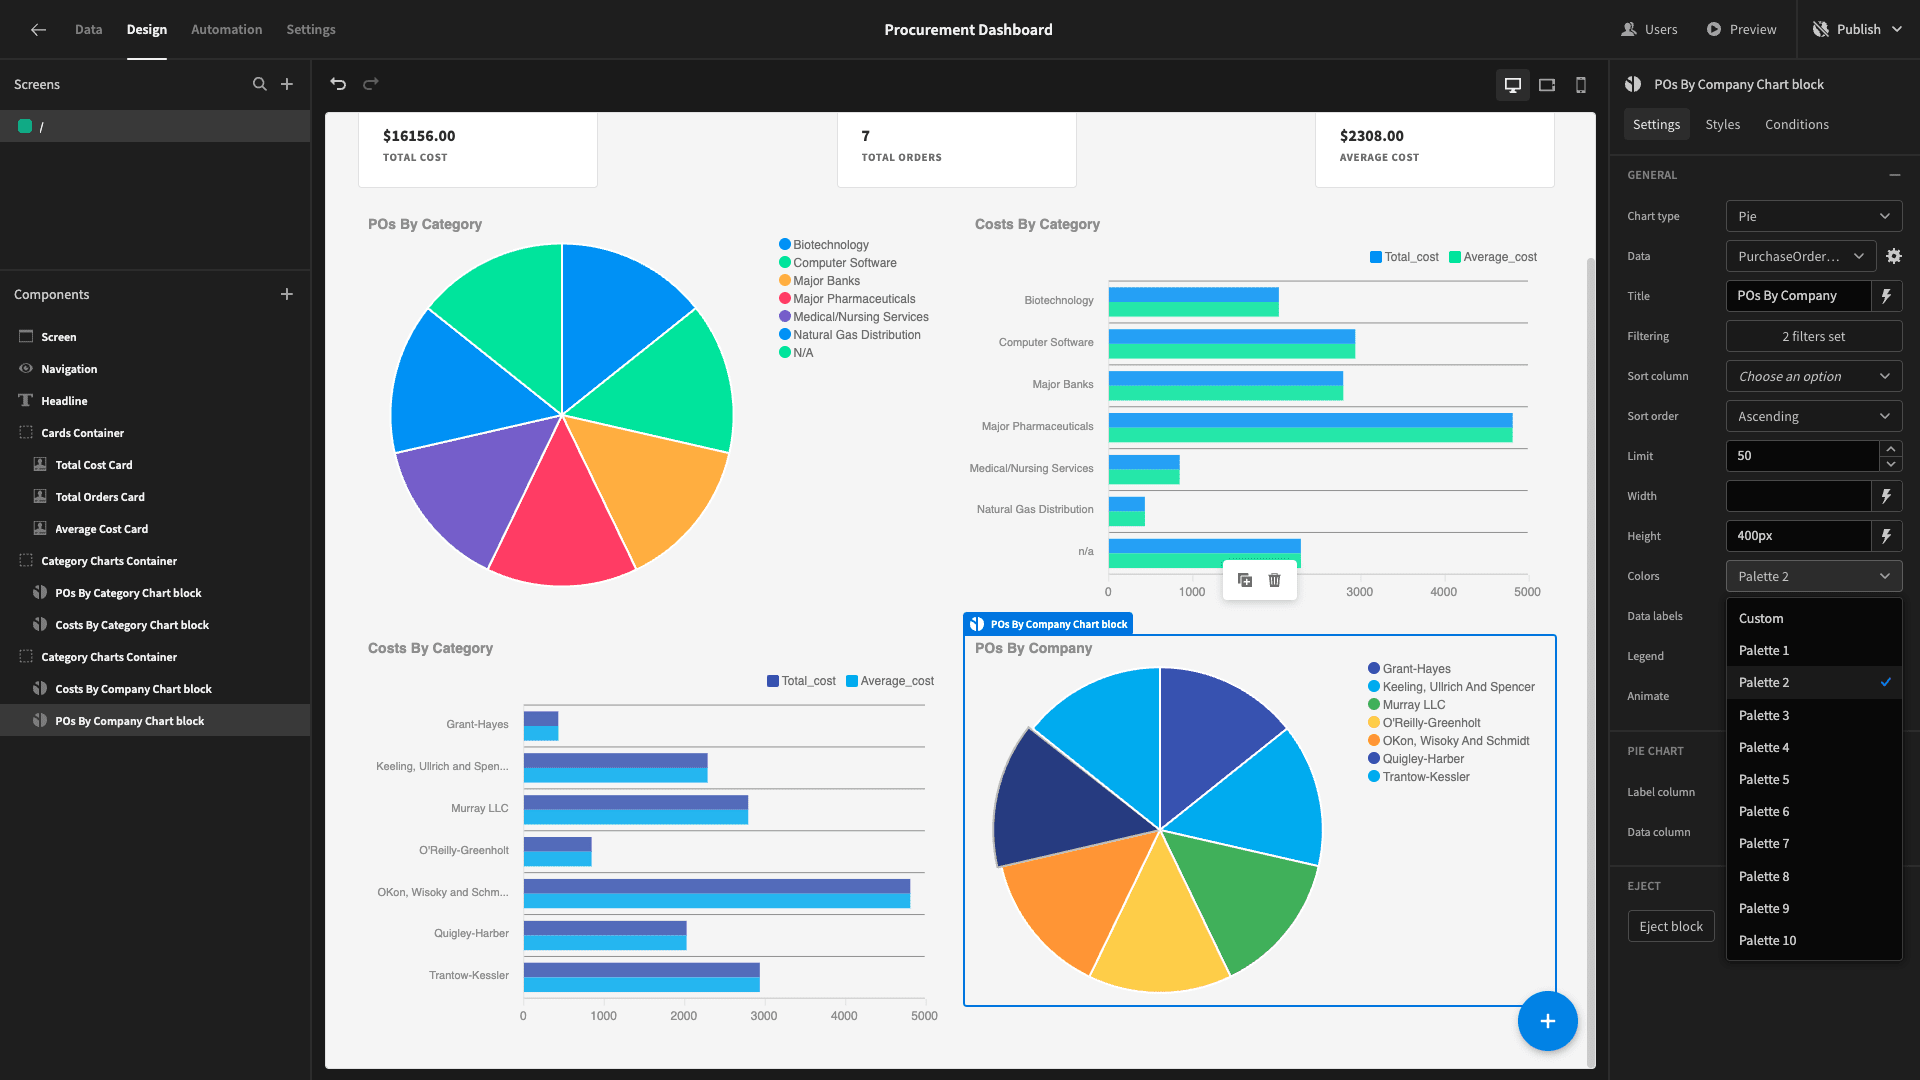Delete the selected chart with trash icon
The width and height of the screenshot is (1920, 1080).
click(x=1275, y=580)
